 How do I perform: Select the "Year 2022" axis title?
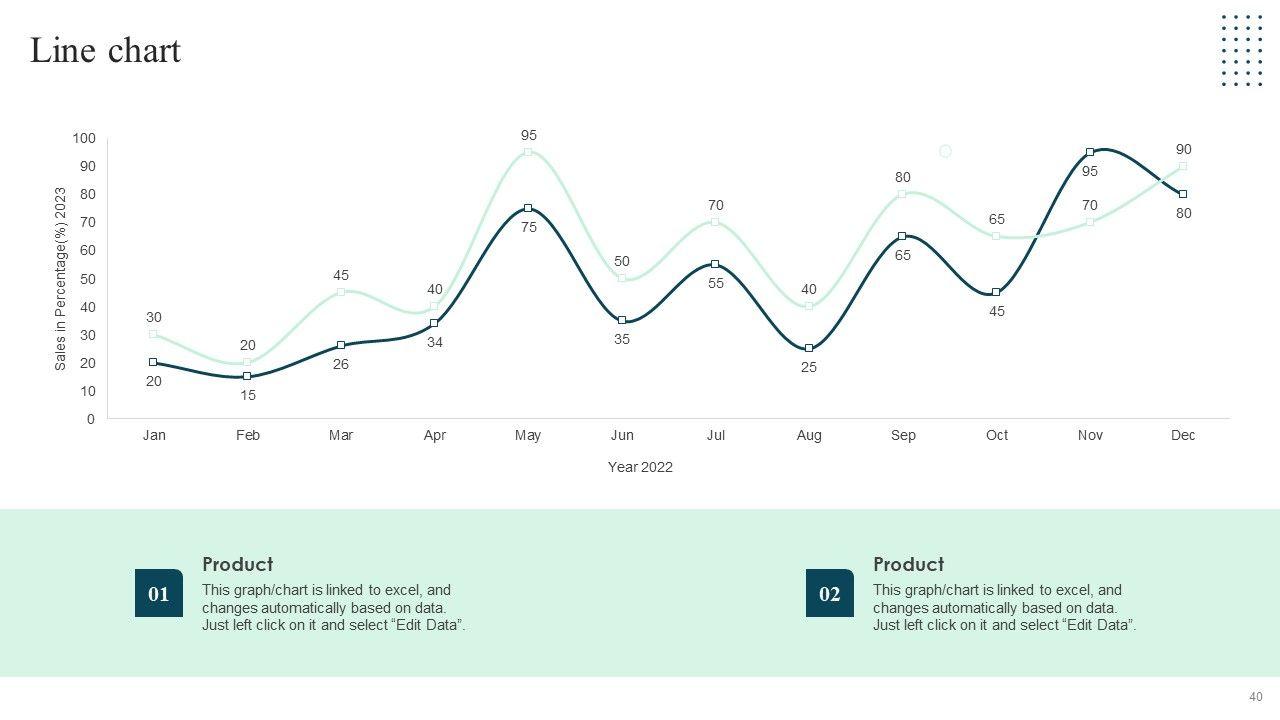[x=640, y=467]
